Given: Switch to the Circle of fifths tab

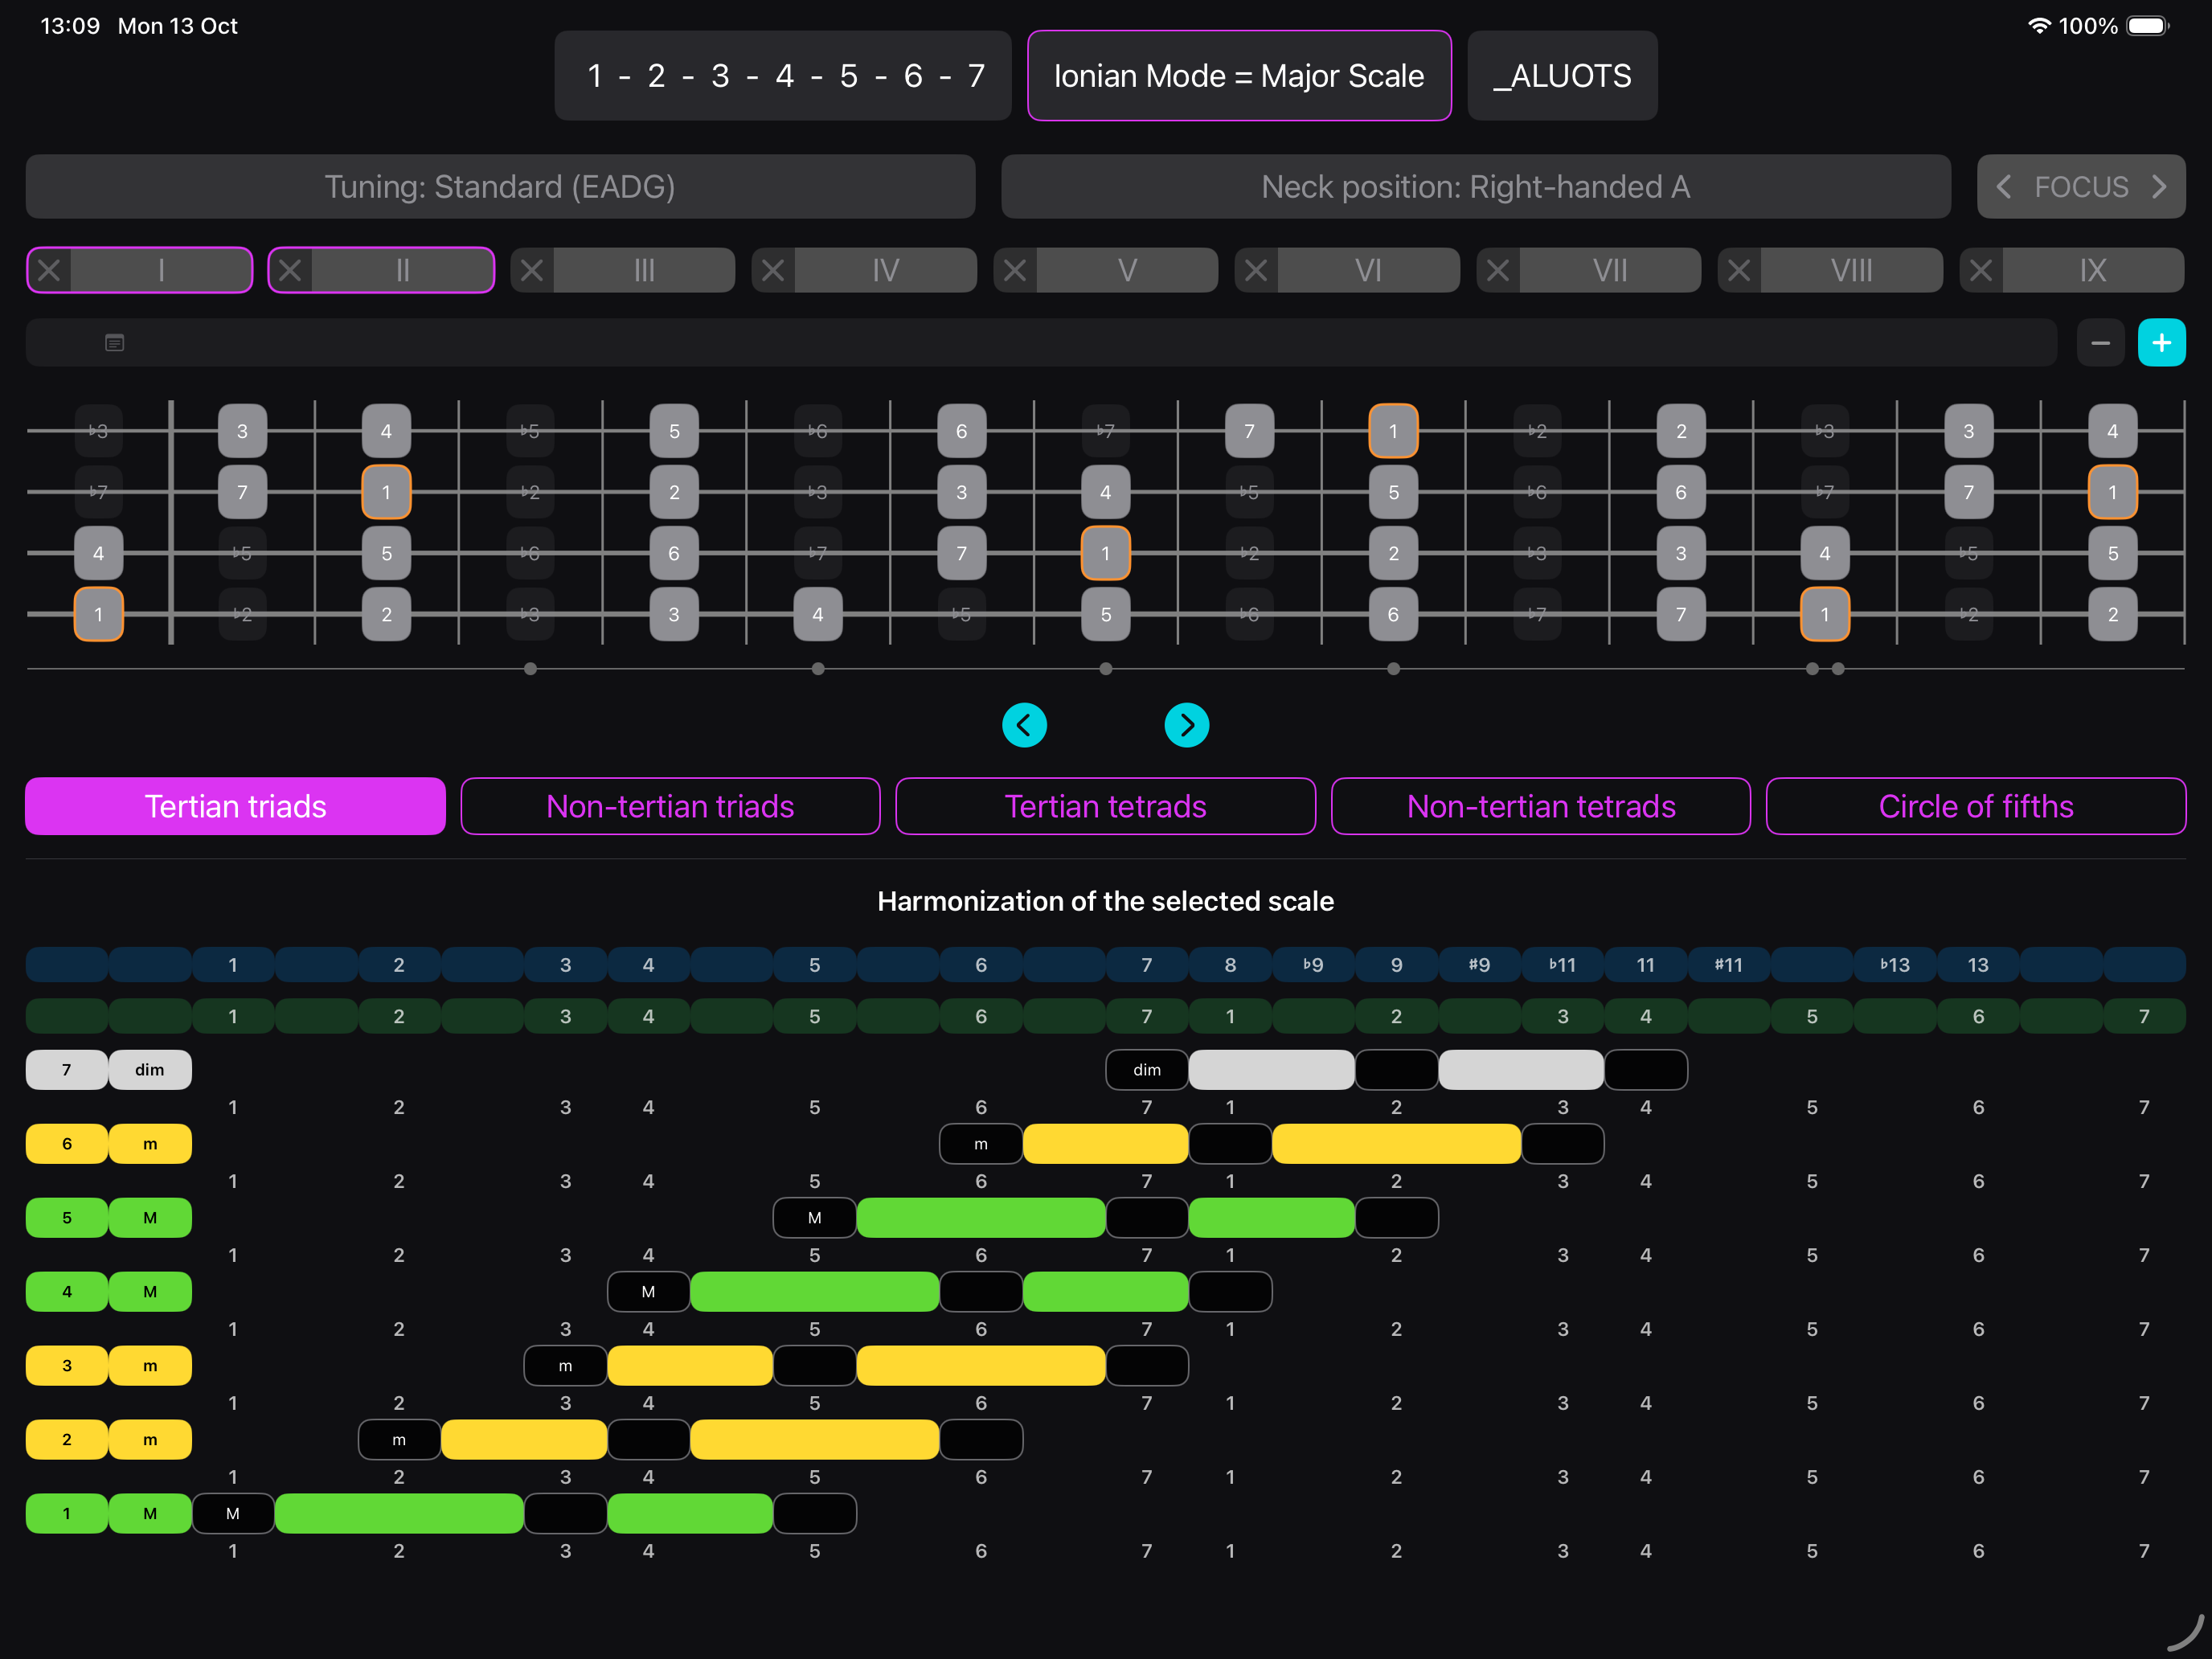Looking at the screenshot, I should point(1975,806).
